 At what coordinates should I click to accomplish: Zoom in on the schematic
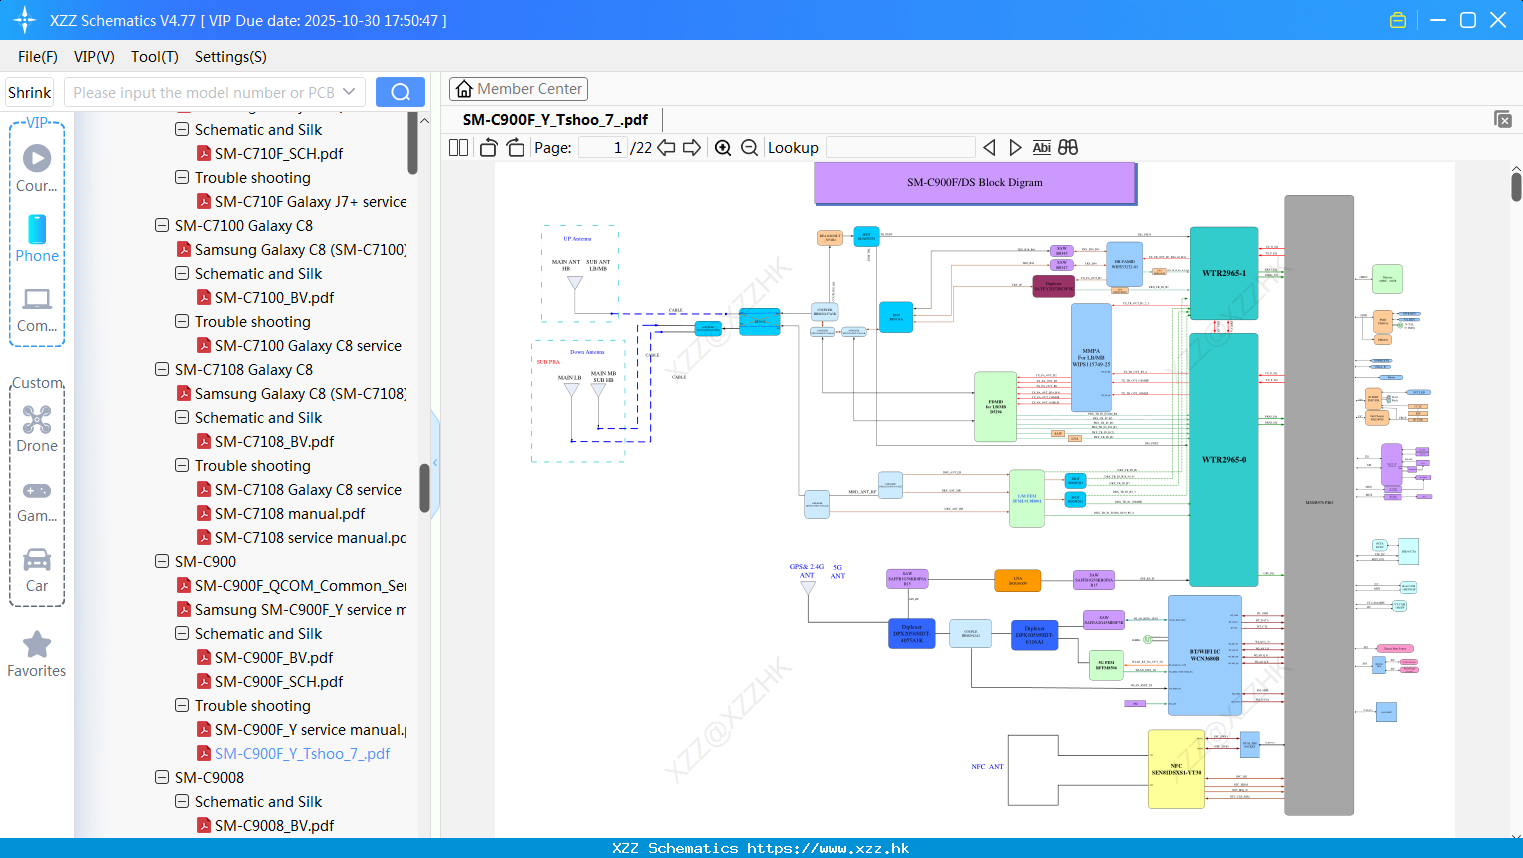click(x=723, y=147)
